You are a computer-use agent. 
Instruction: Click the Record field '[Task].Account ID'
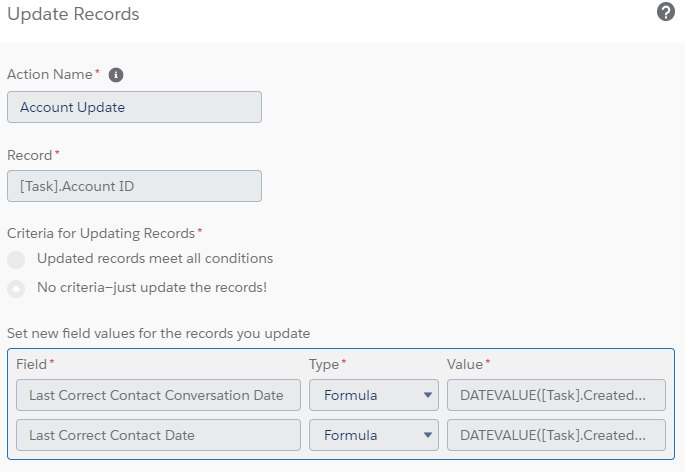click(134, 186)
